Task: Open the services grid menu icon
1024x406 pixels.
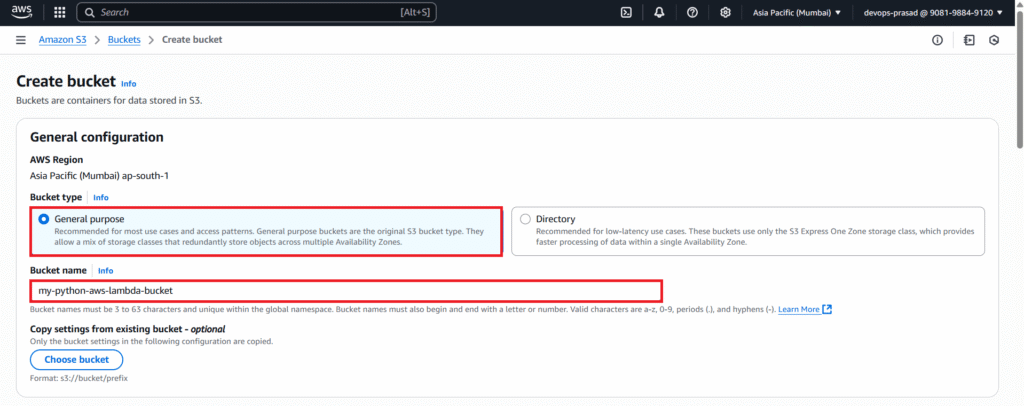Action: [x=59, y=12]
